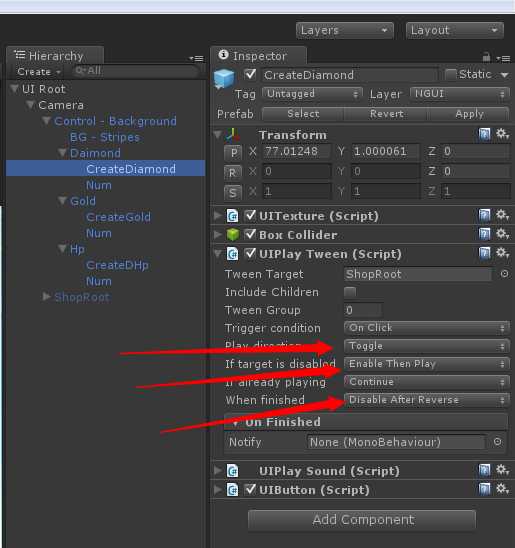Click the Prefab Revert button
Image resolution: width=515 pixels, height=548 pixels.
click(386, 114)
